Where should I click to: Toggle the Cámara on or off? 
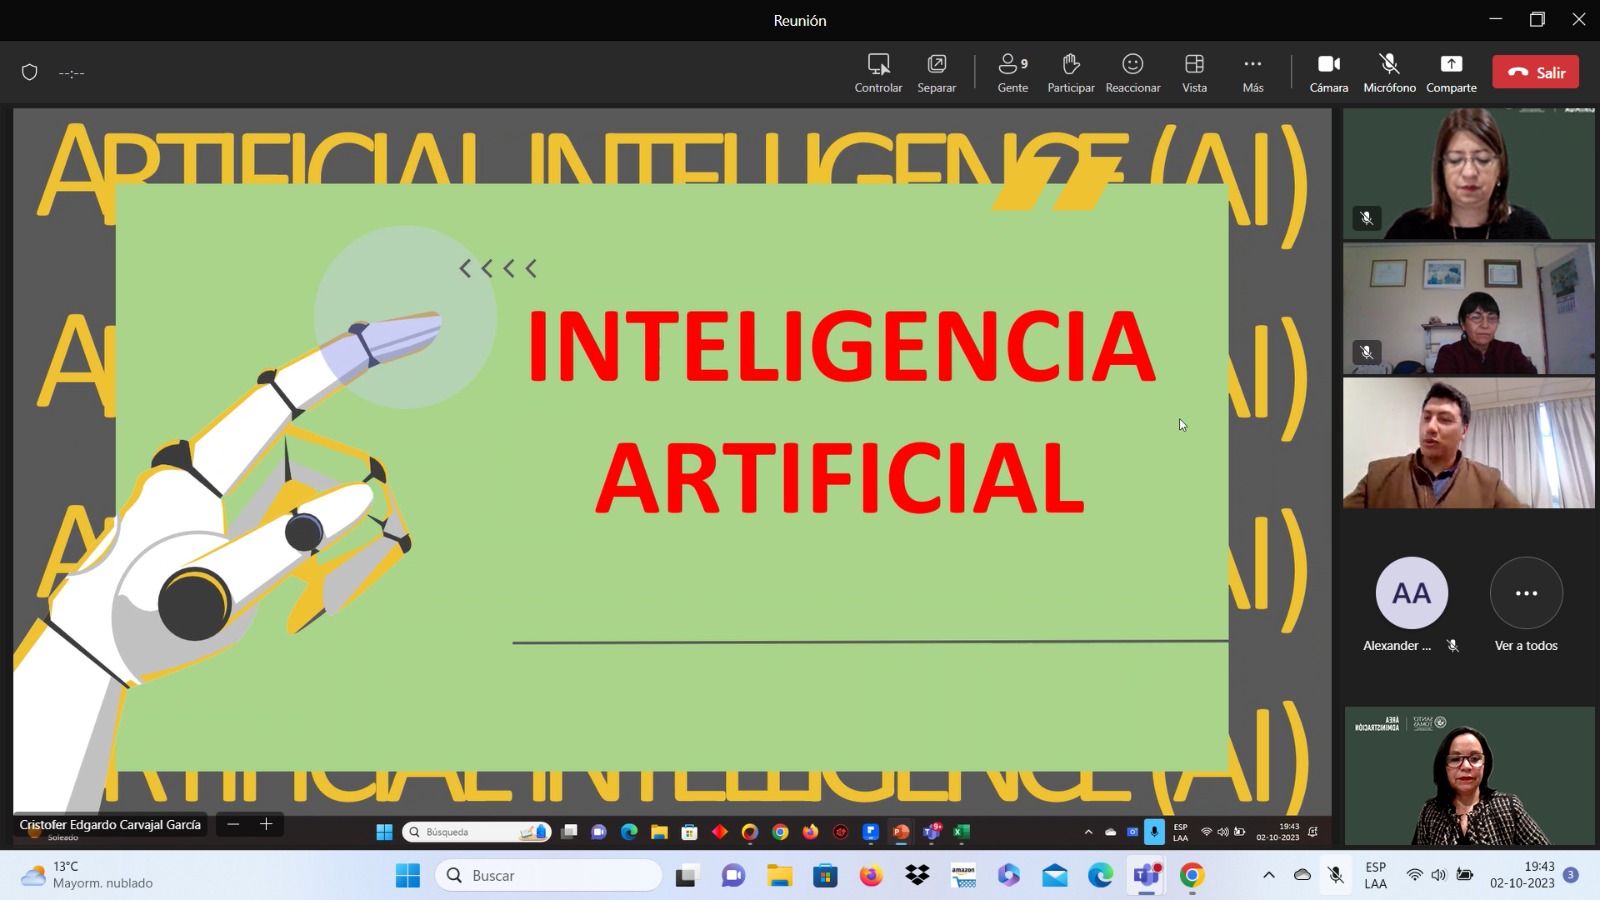(x=1329, y=73)
